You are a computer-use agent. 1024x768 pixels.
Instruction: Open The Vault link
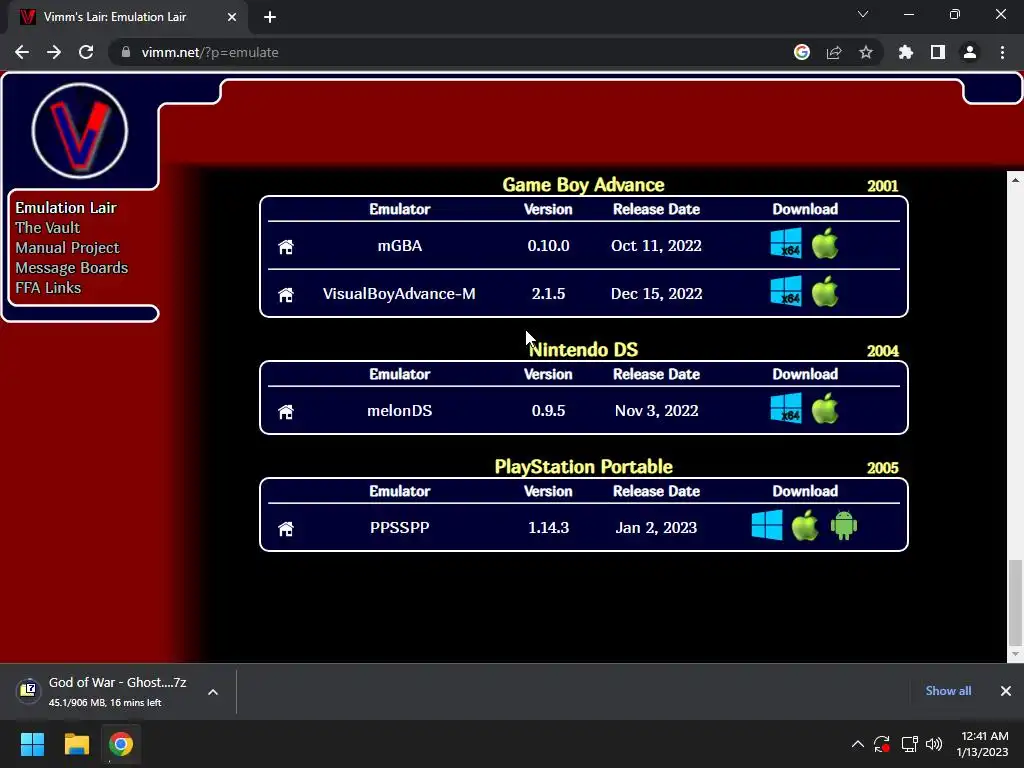[x=48, y=228]
